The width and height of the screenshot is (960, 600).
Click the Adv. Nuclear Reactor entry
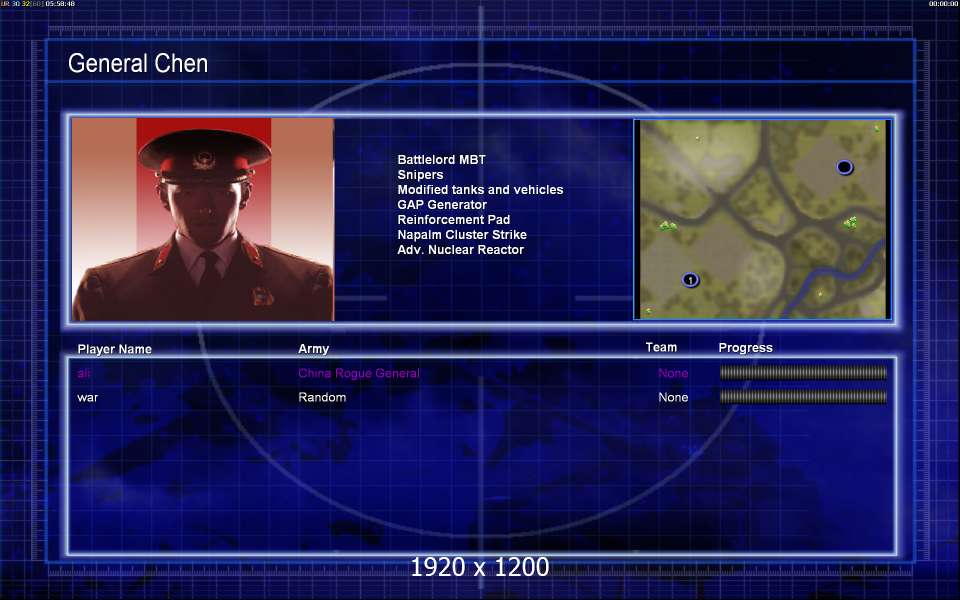[x=460, y=250]
